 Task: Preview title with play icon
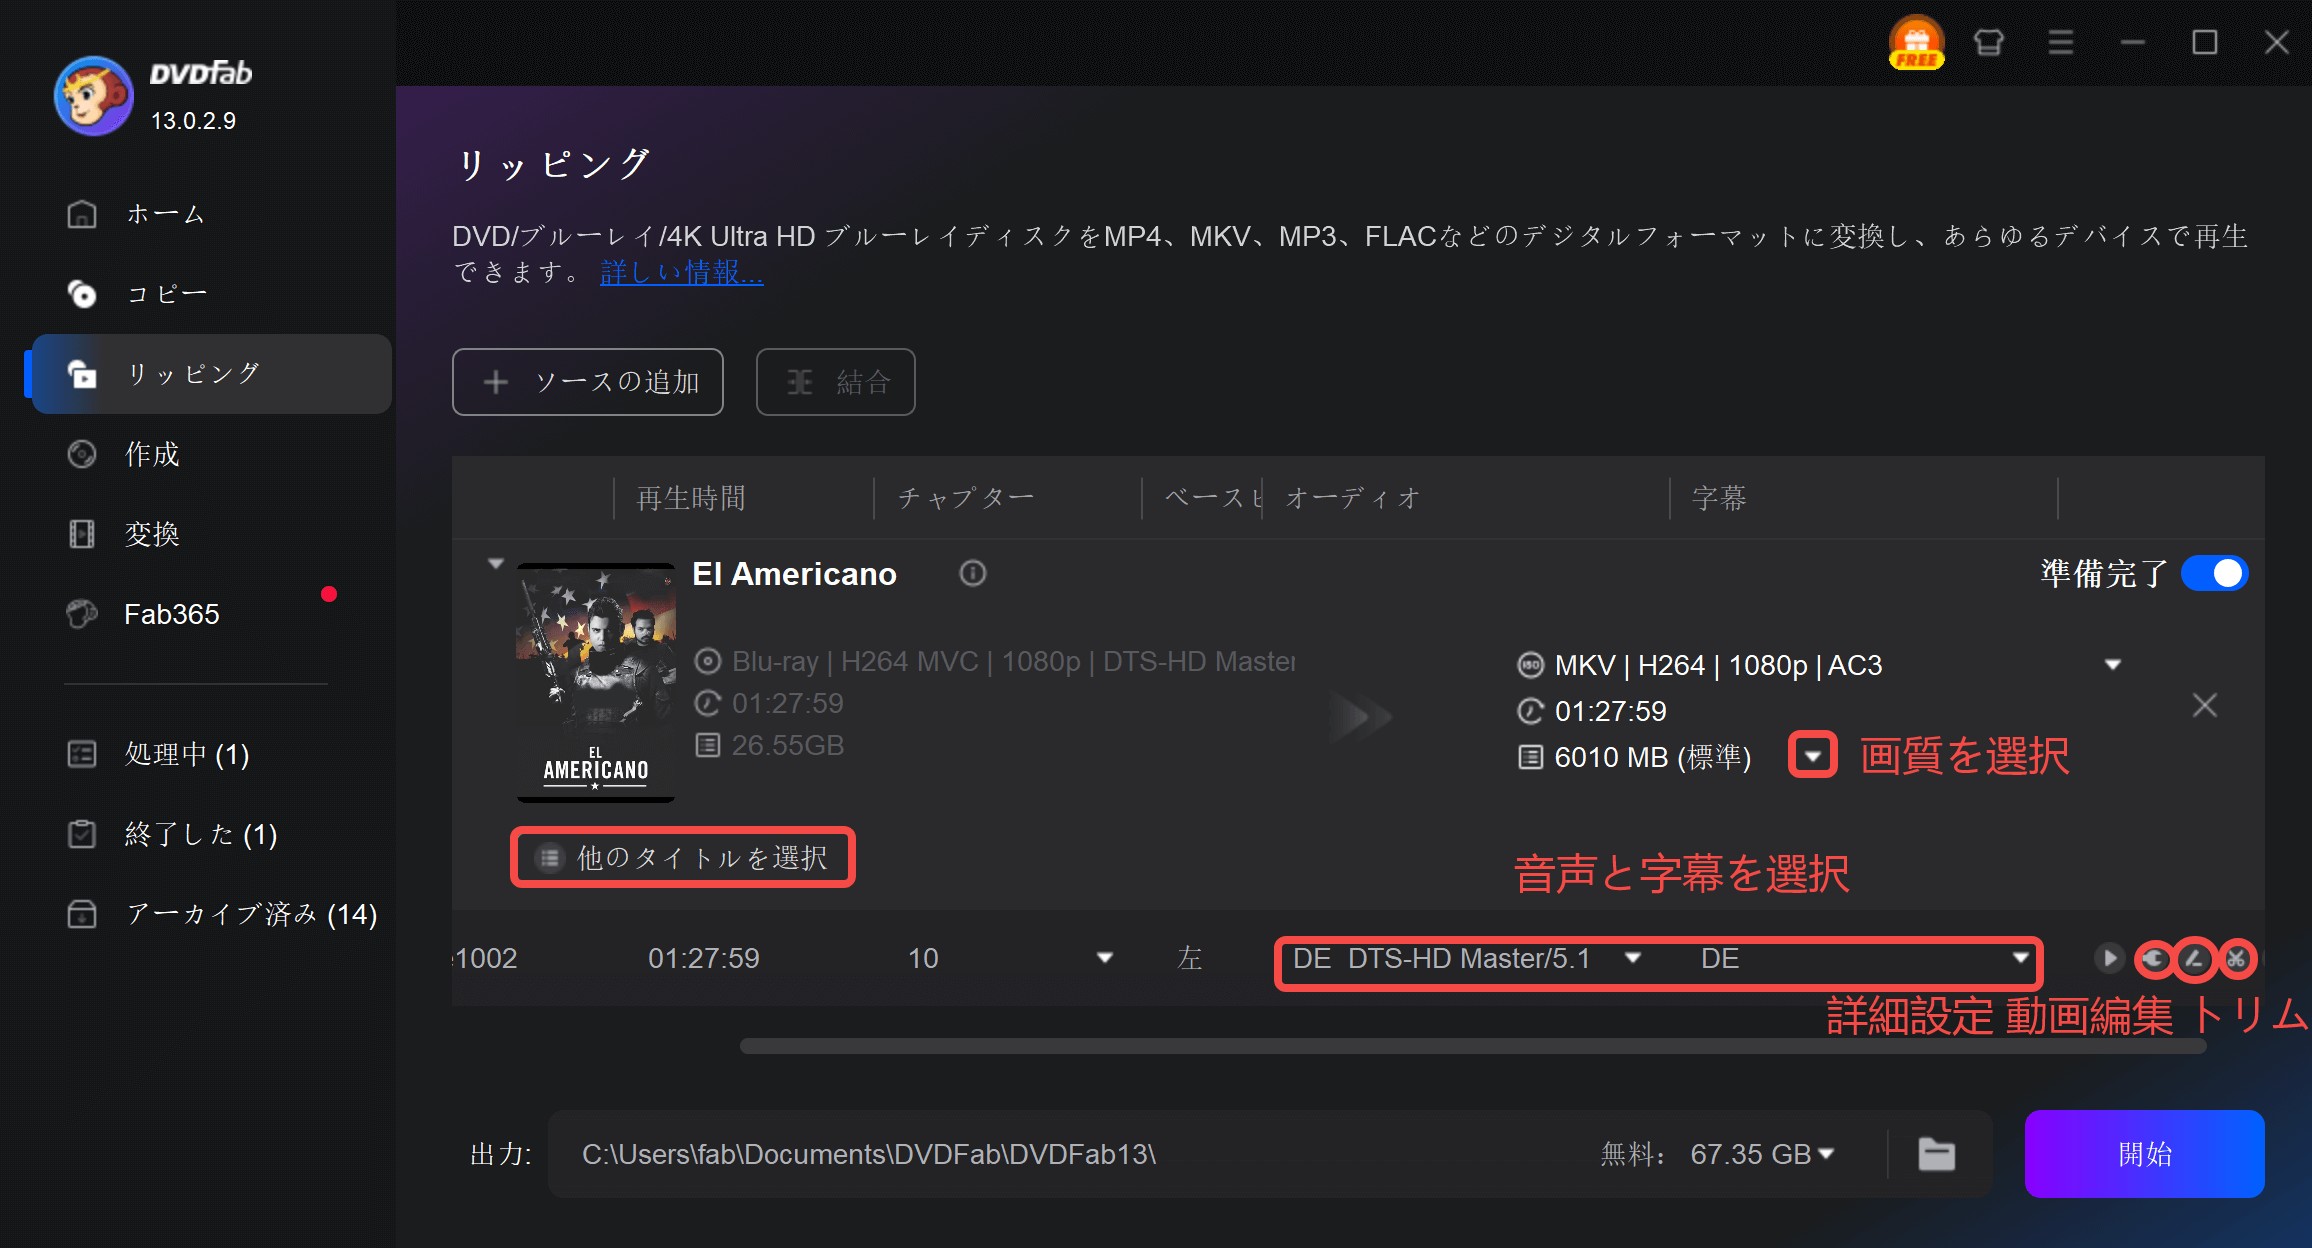[2108, 958]
